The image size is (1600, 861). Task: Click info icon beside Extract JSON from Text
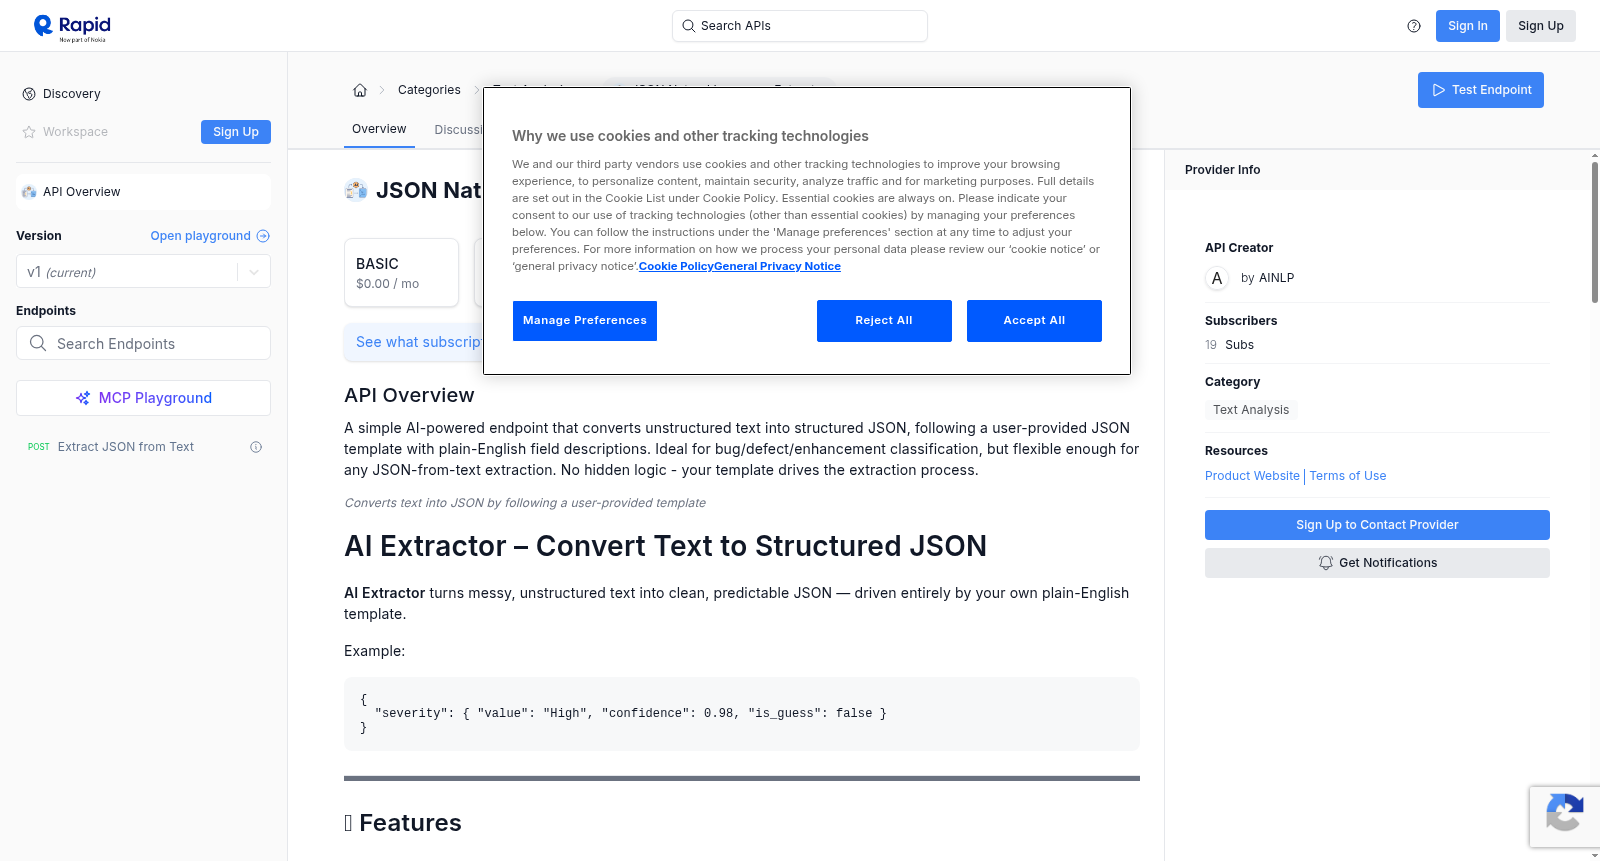[256, 447]
